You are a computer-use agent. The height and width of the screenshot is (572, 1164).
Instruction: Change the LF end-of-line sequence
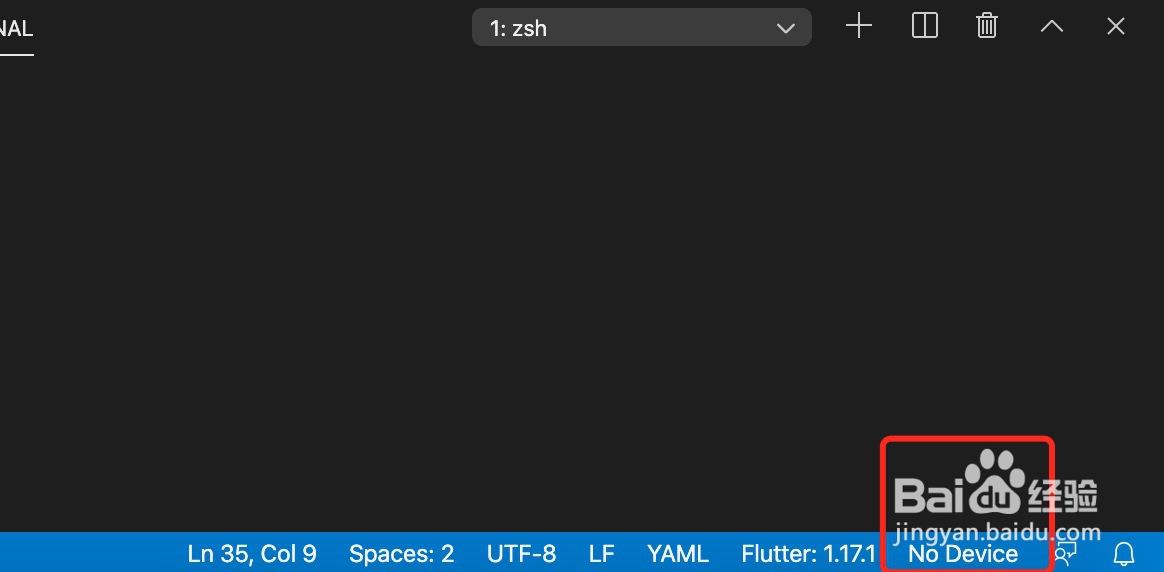click(601, 553)
